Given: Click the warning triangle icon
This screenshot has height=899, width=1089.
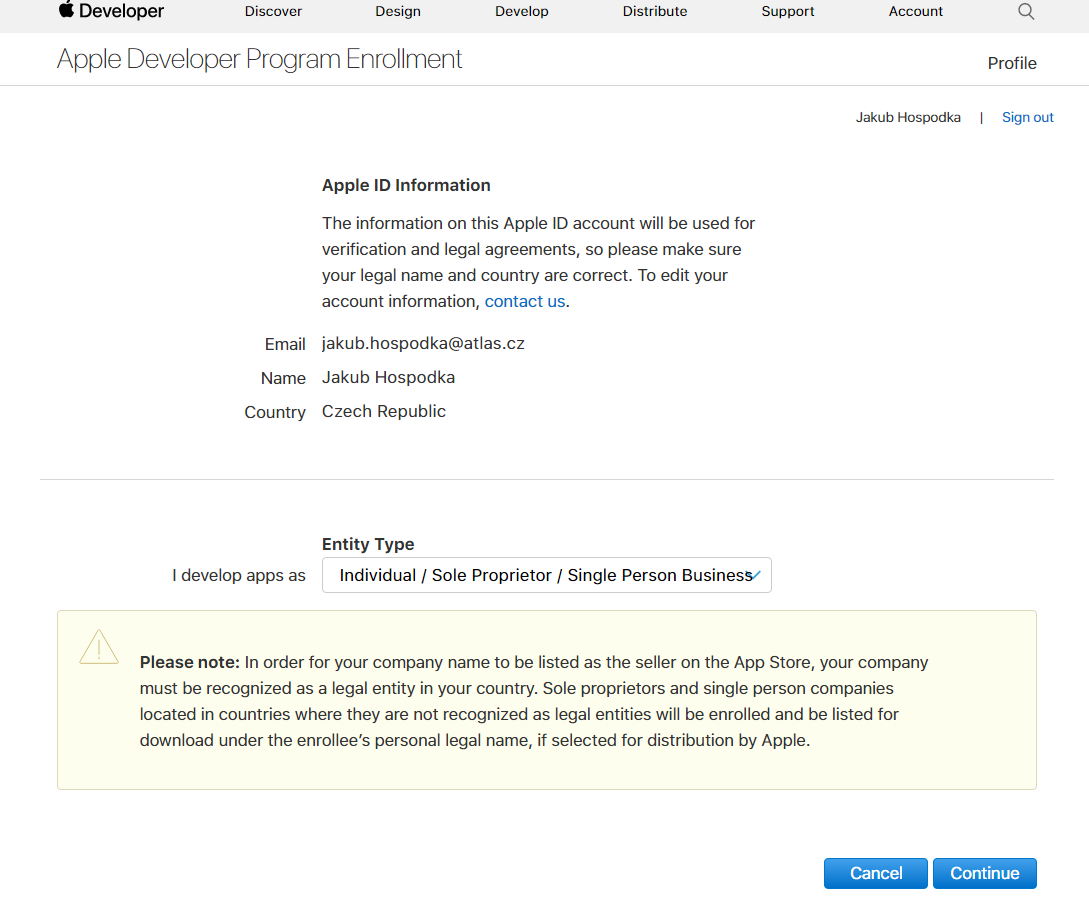Looking at the screenshot, I should (99, 648).
